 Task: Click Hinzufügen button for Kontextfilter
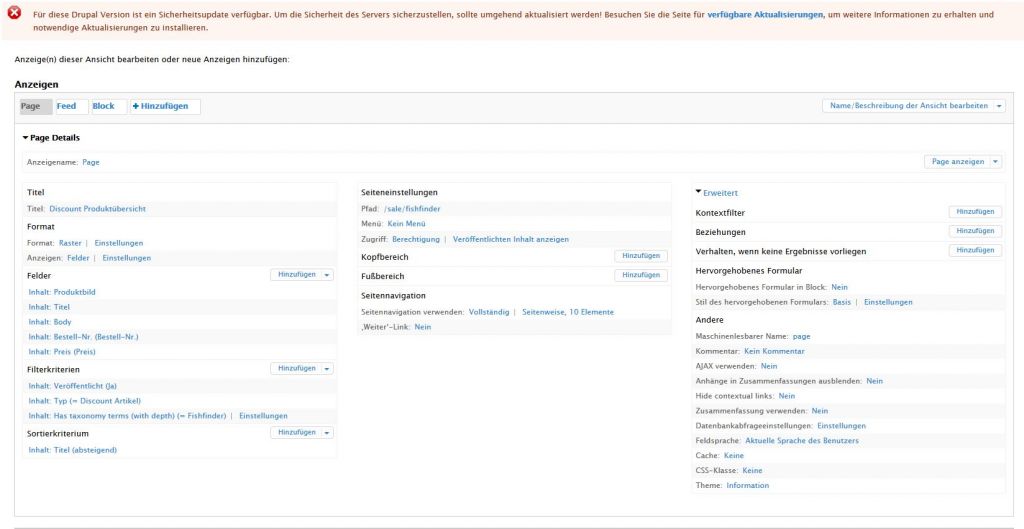(975, 212)
